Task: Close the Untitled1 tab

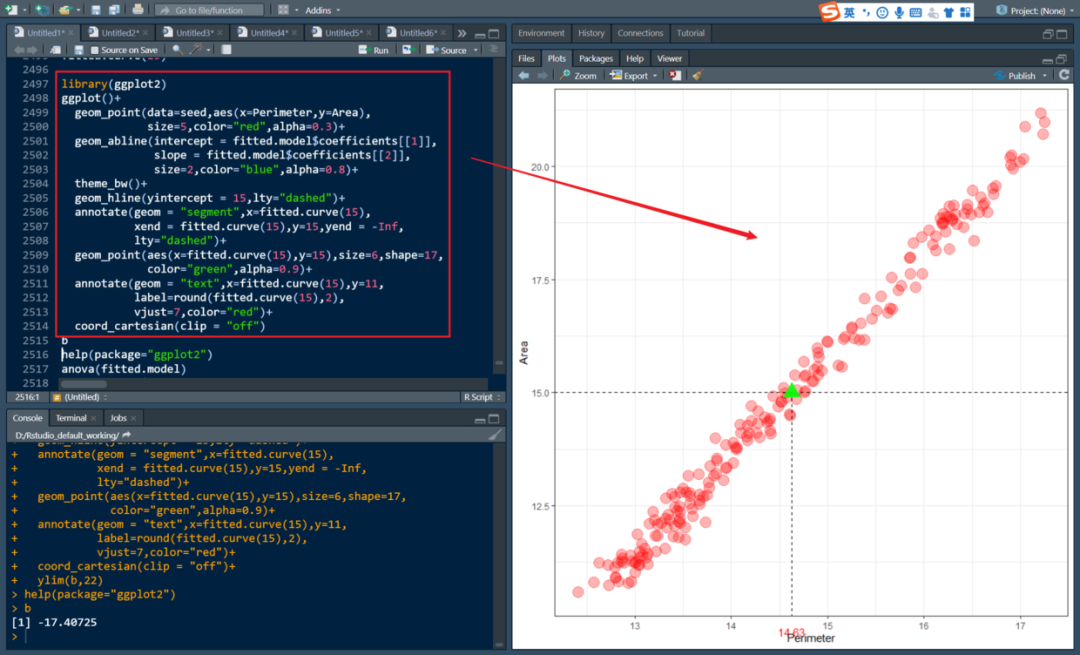Action: point(71,32)
